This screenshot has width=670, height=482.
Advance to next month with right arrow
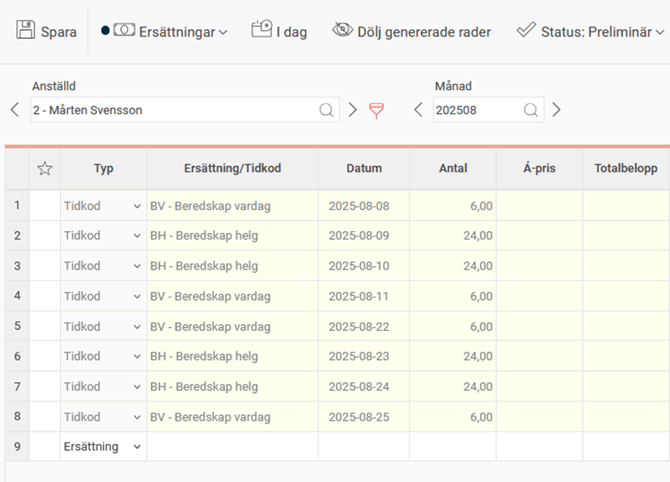(557, 110)
